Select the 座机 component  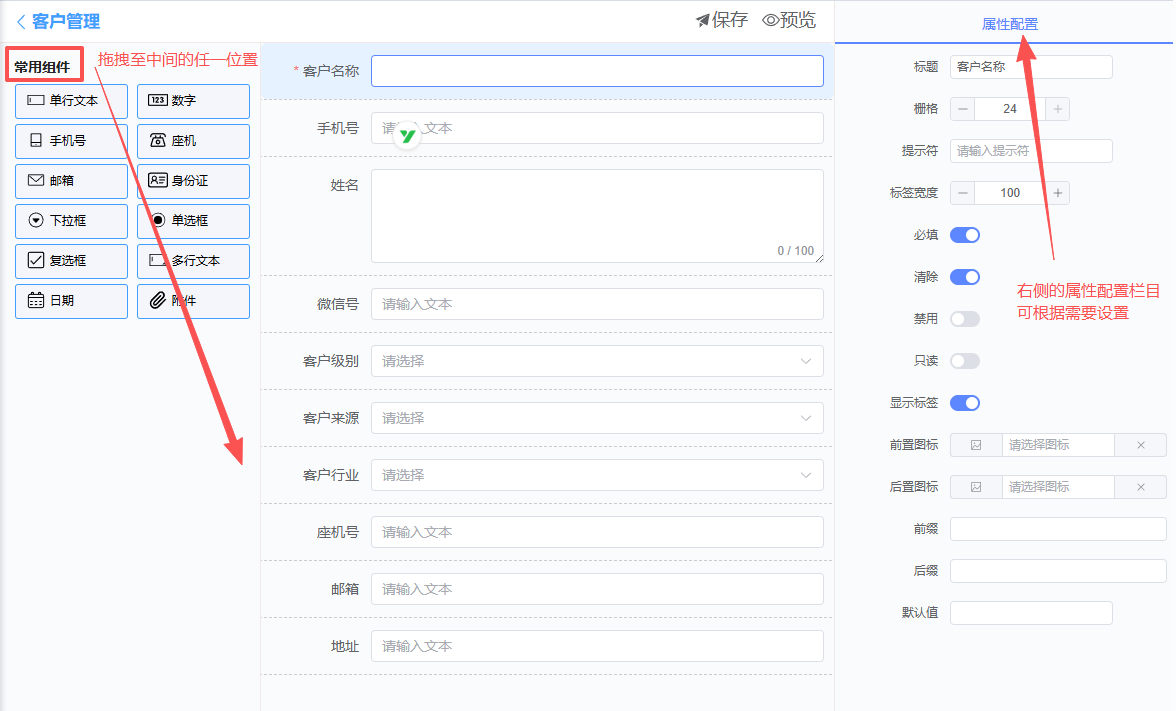tap(194, 140)
